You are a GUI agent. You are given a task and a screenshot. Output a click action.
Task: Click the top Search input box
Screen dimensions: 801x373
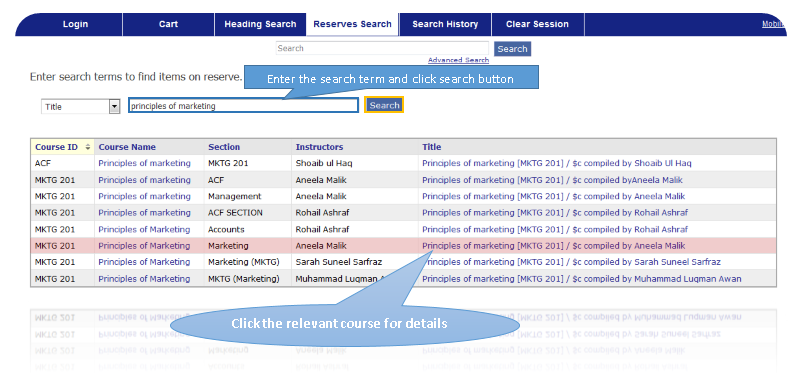382,49
